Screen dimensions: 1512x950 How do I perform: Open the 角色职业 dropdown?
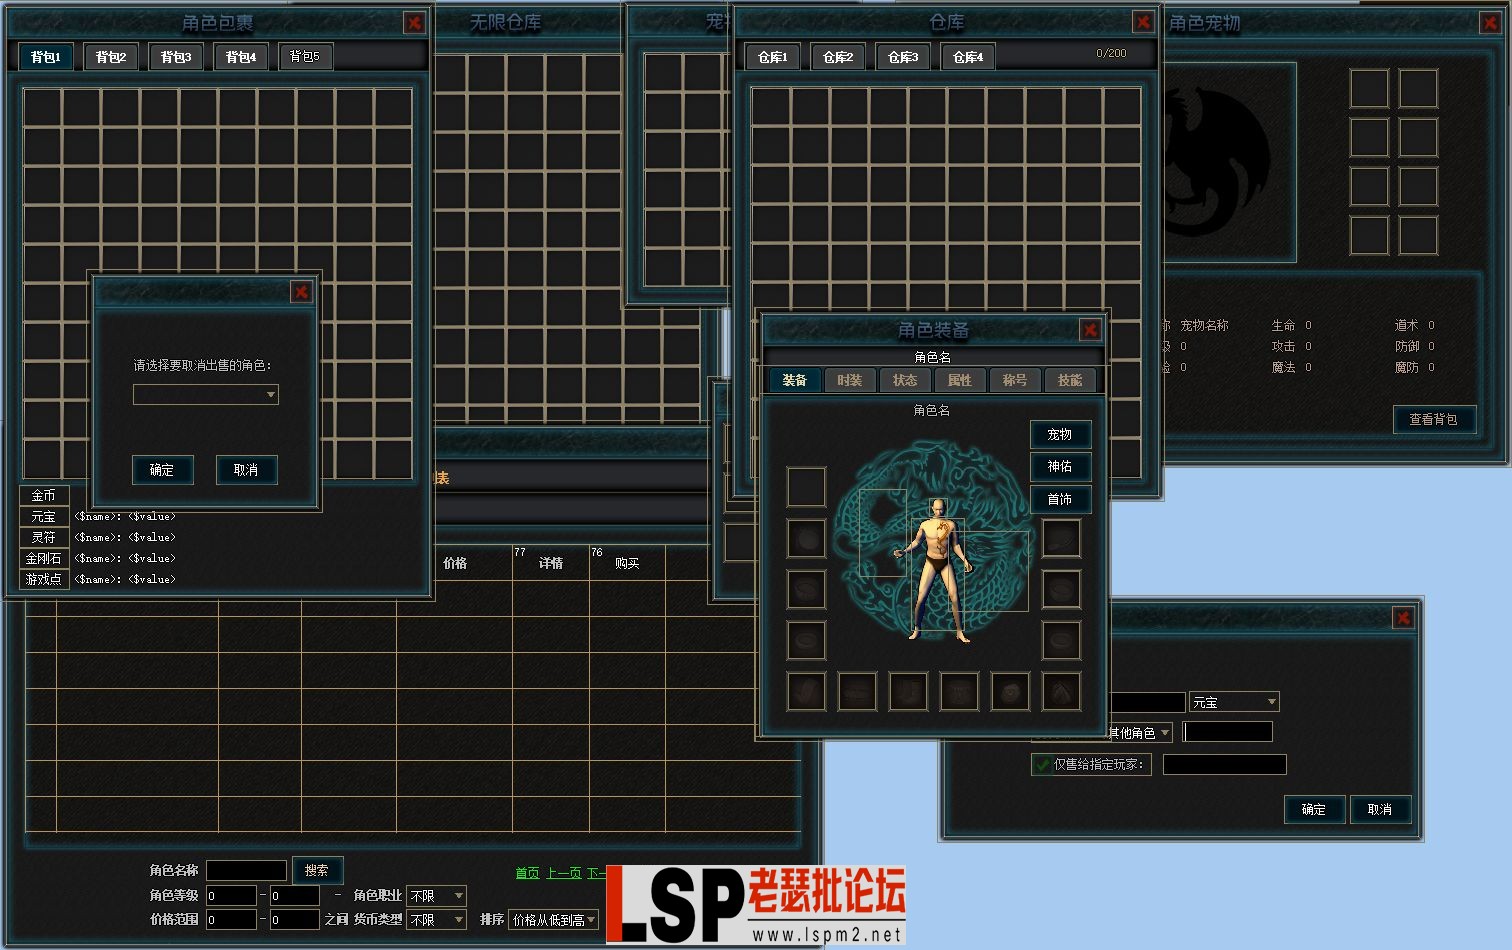click(437, 896)
